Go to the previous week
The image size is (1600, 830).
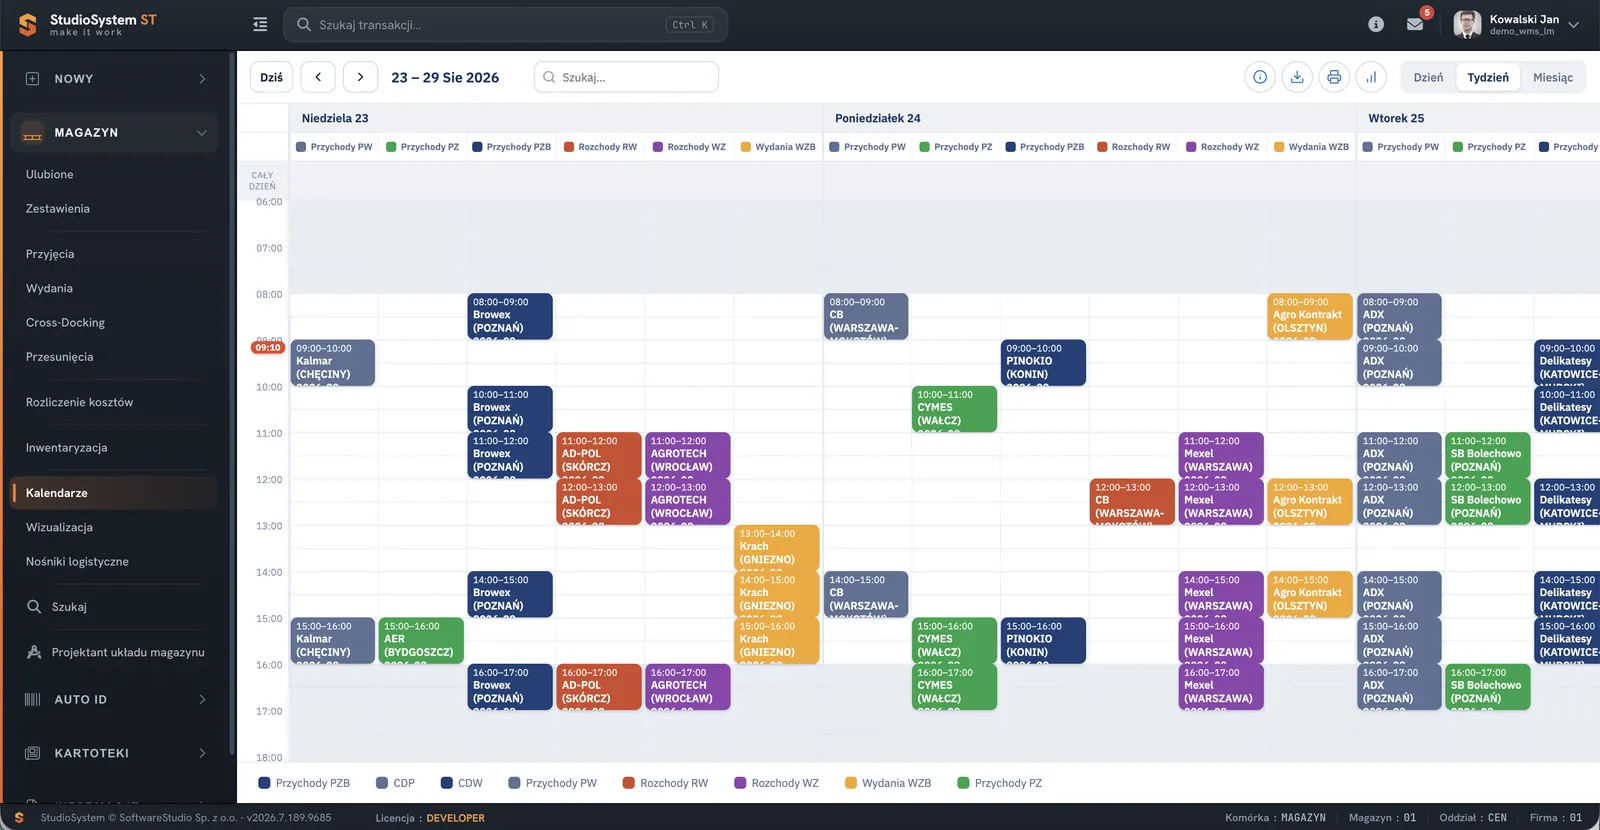point(318,77)
